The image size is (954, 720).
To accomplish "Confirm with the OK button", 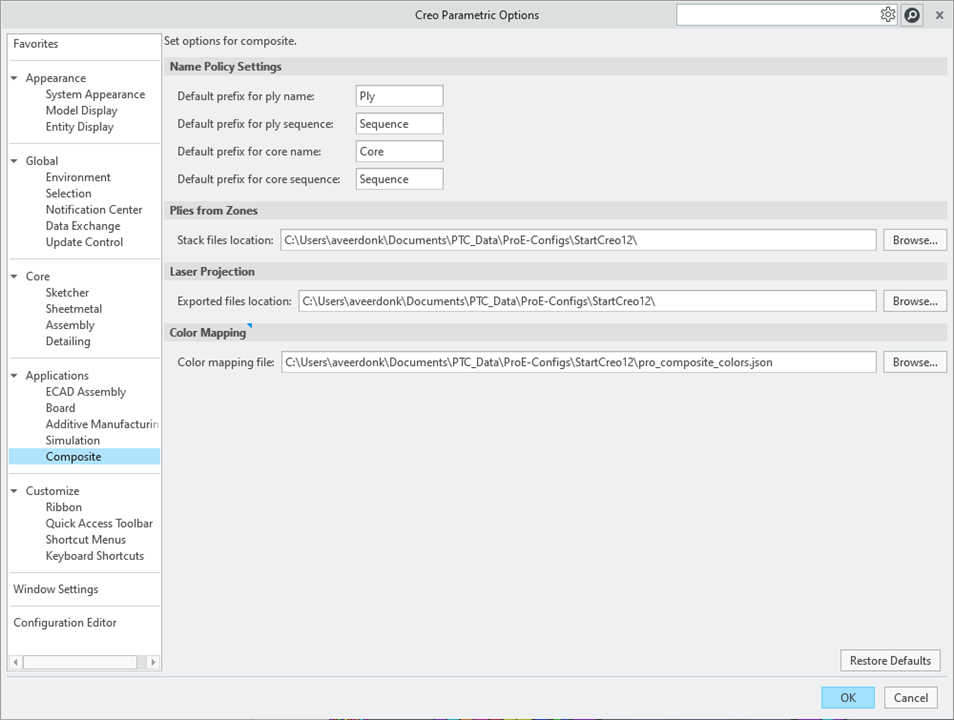I will (848, 697).
